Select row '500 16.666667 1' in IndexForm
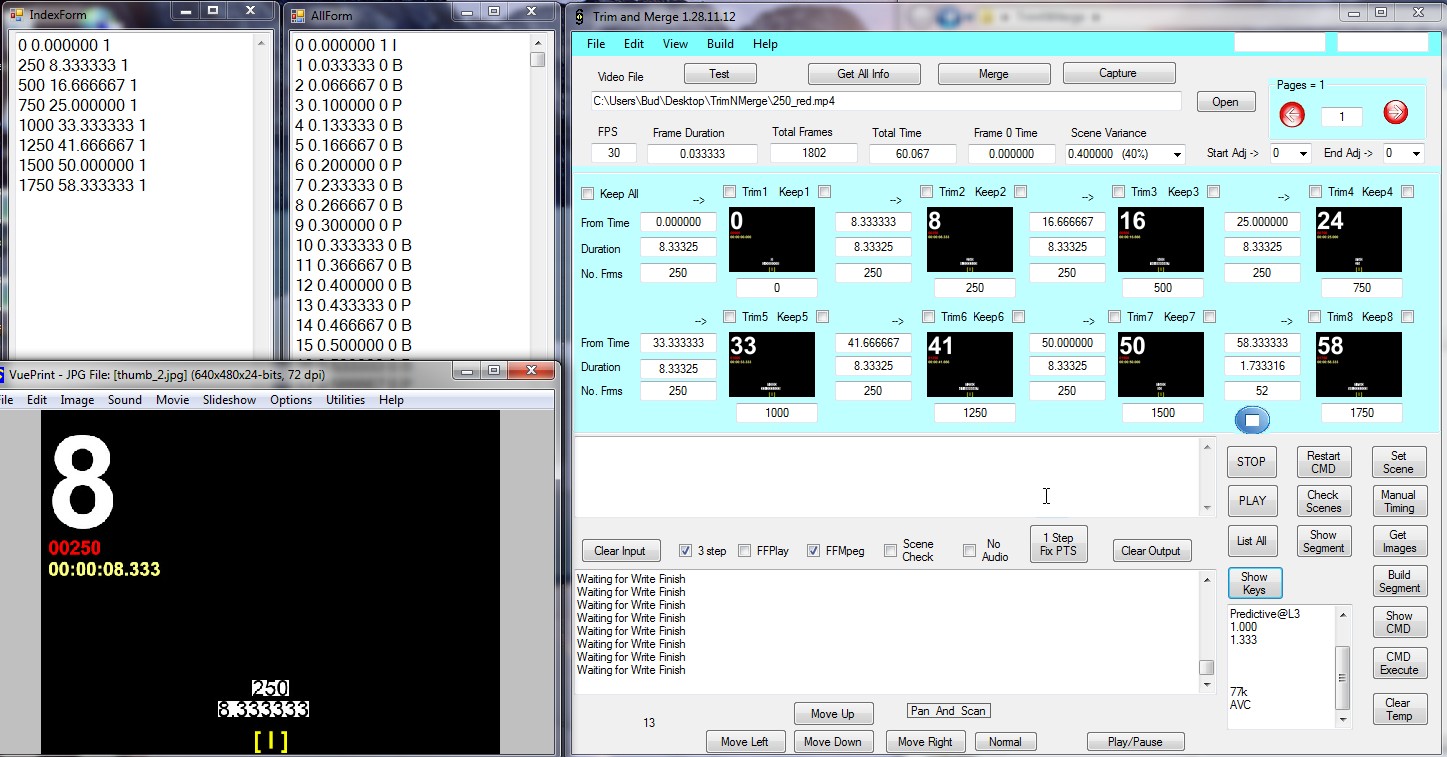The height and width of the screenshot is (757, 1447). 78,85
